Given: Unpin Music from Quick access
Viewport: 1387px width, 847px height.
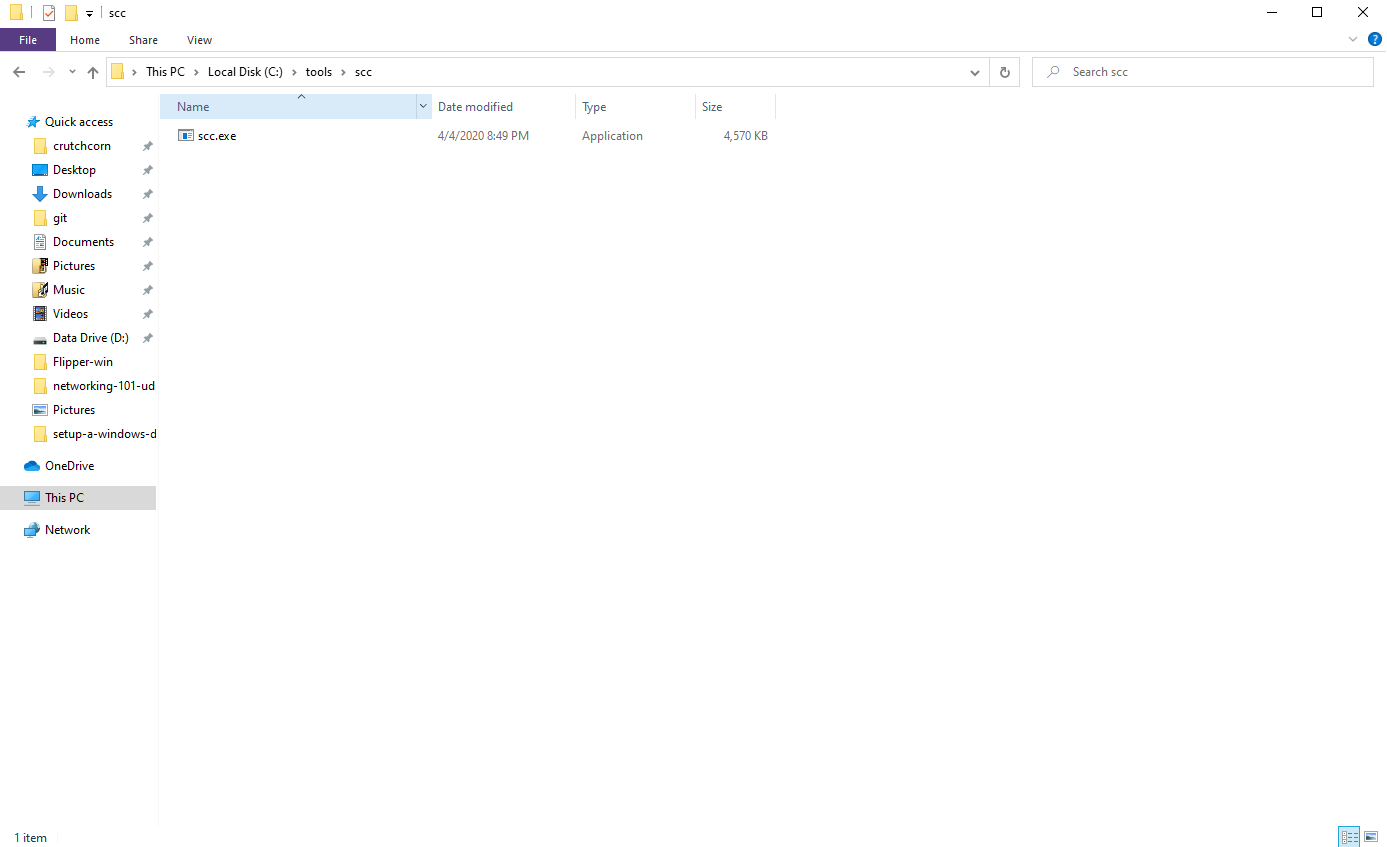Looking at the screenshot, I should 147,289.
